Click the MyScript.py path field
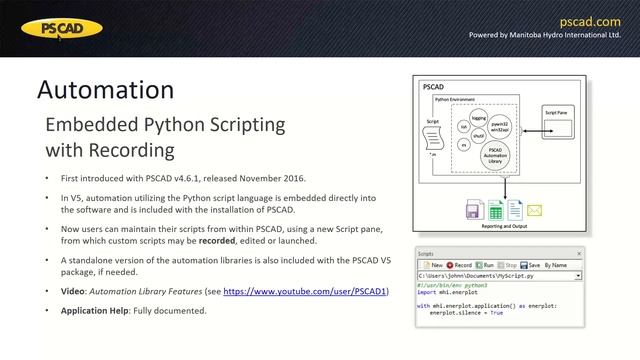The width and height of the screenshot is (640, 360). [x=496, y=276]
